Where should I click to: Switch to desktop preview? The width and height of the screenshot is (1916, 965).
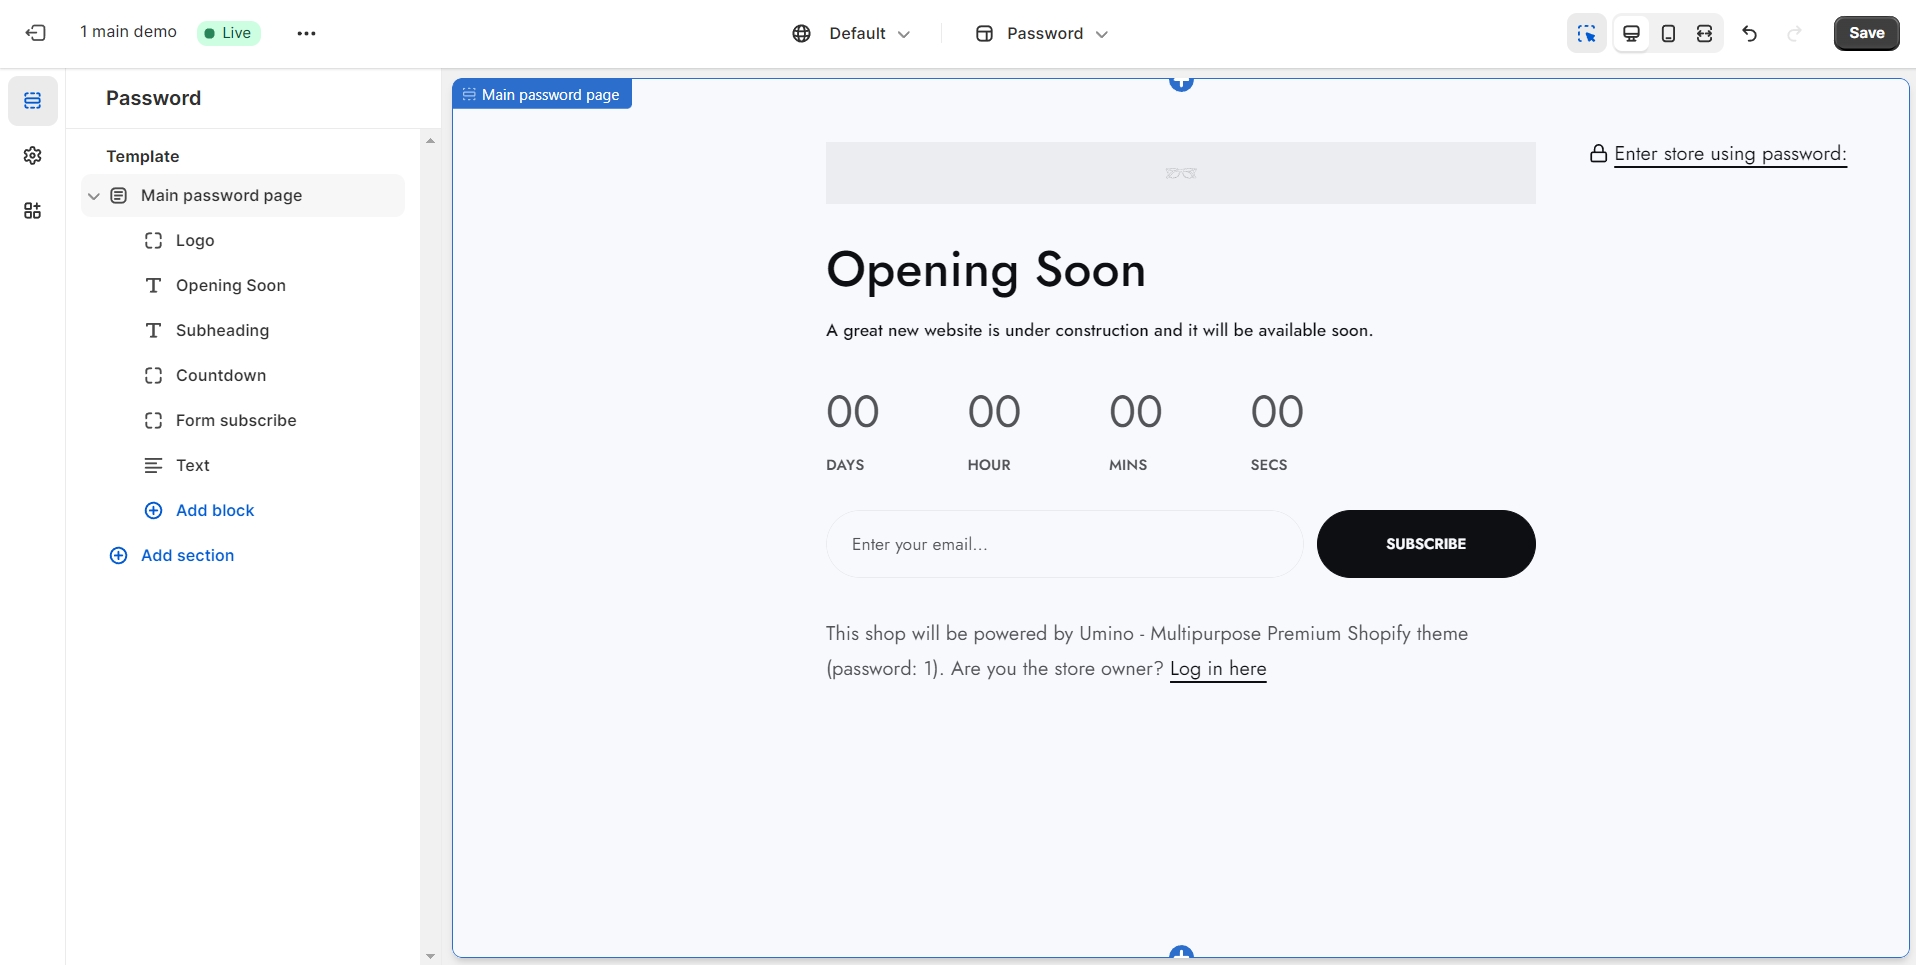[1631, 33]
